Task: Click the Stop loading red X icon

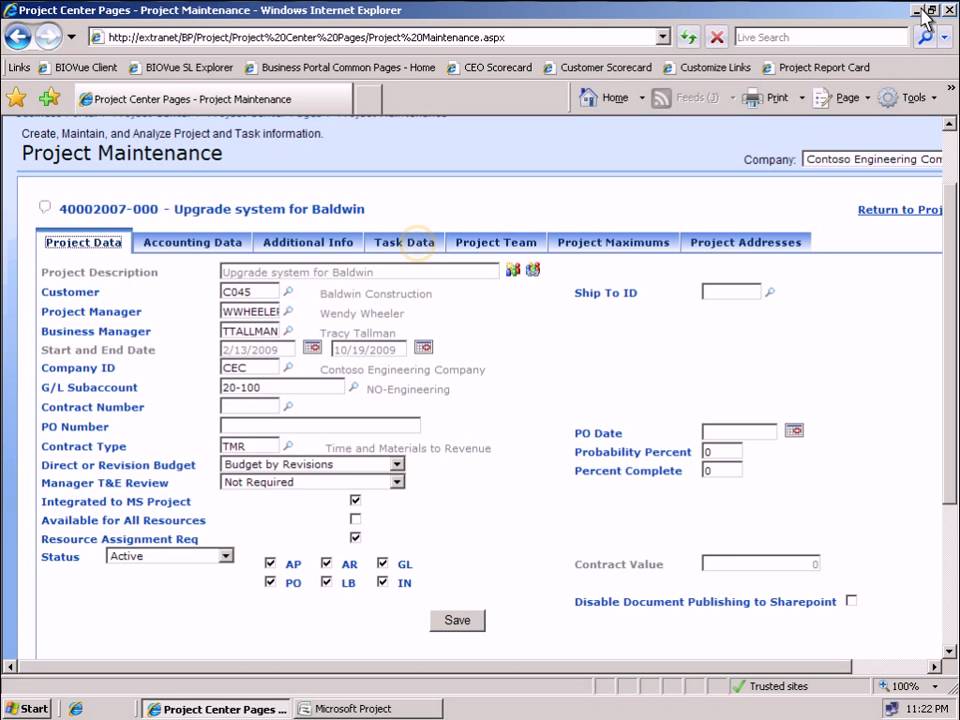Action: [716, 37]
